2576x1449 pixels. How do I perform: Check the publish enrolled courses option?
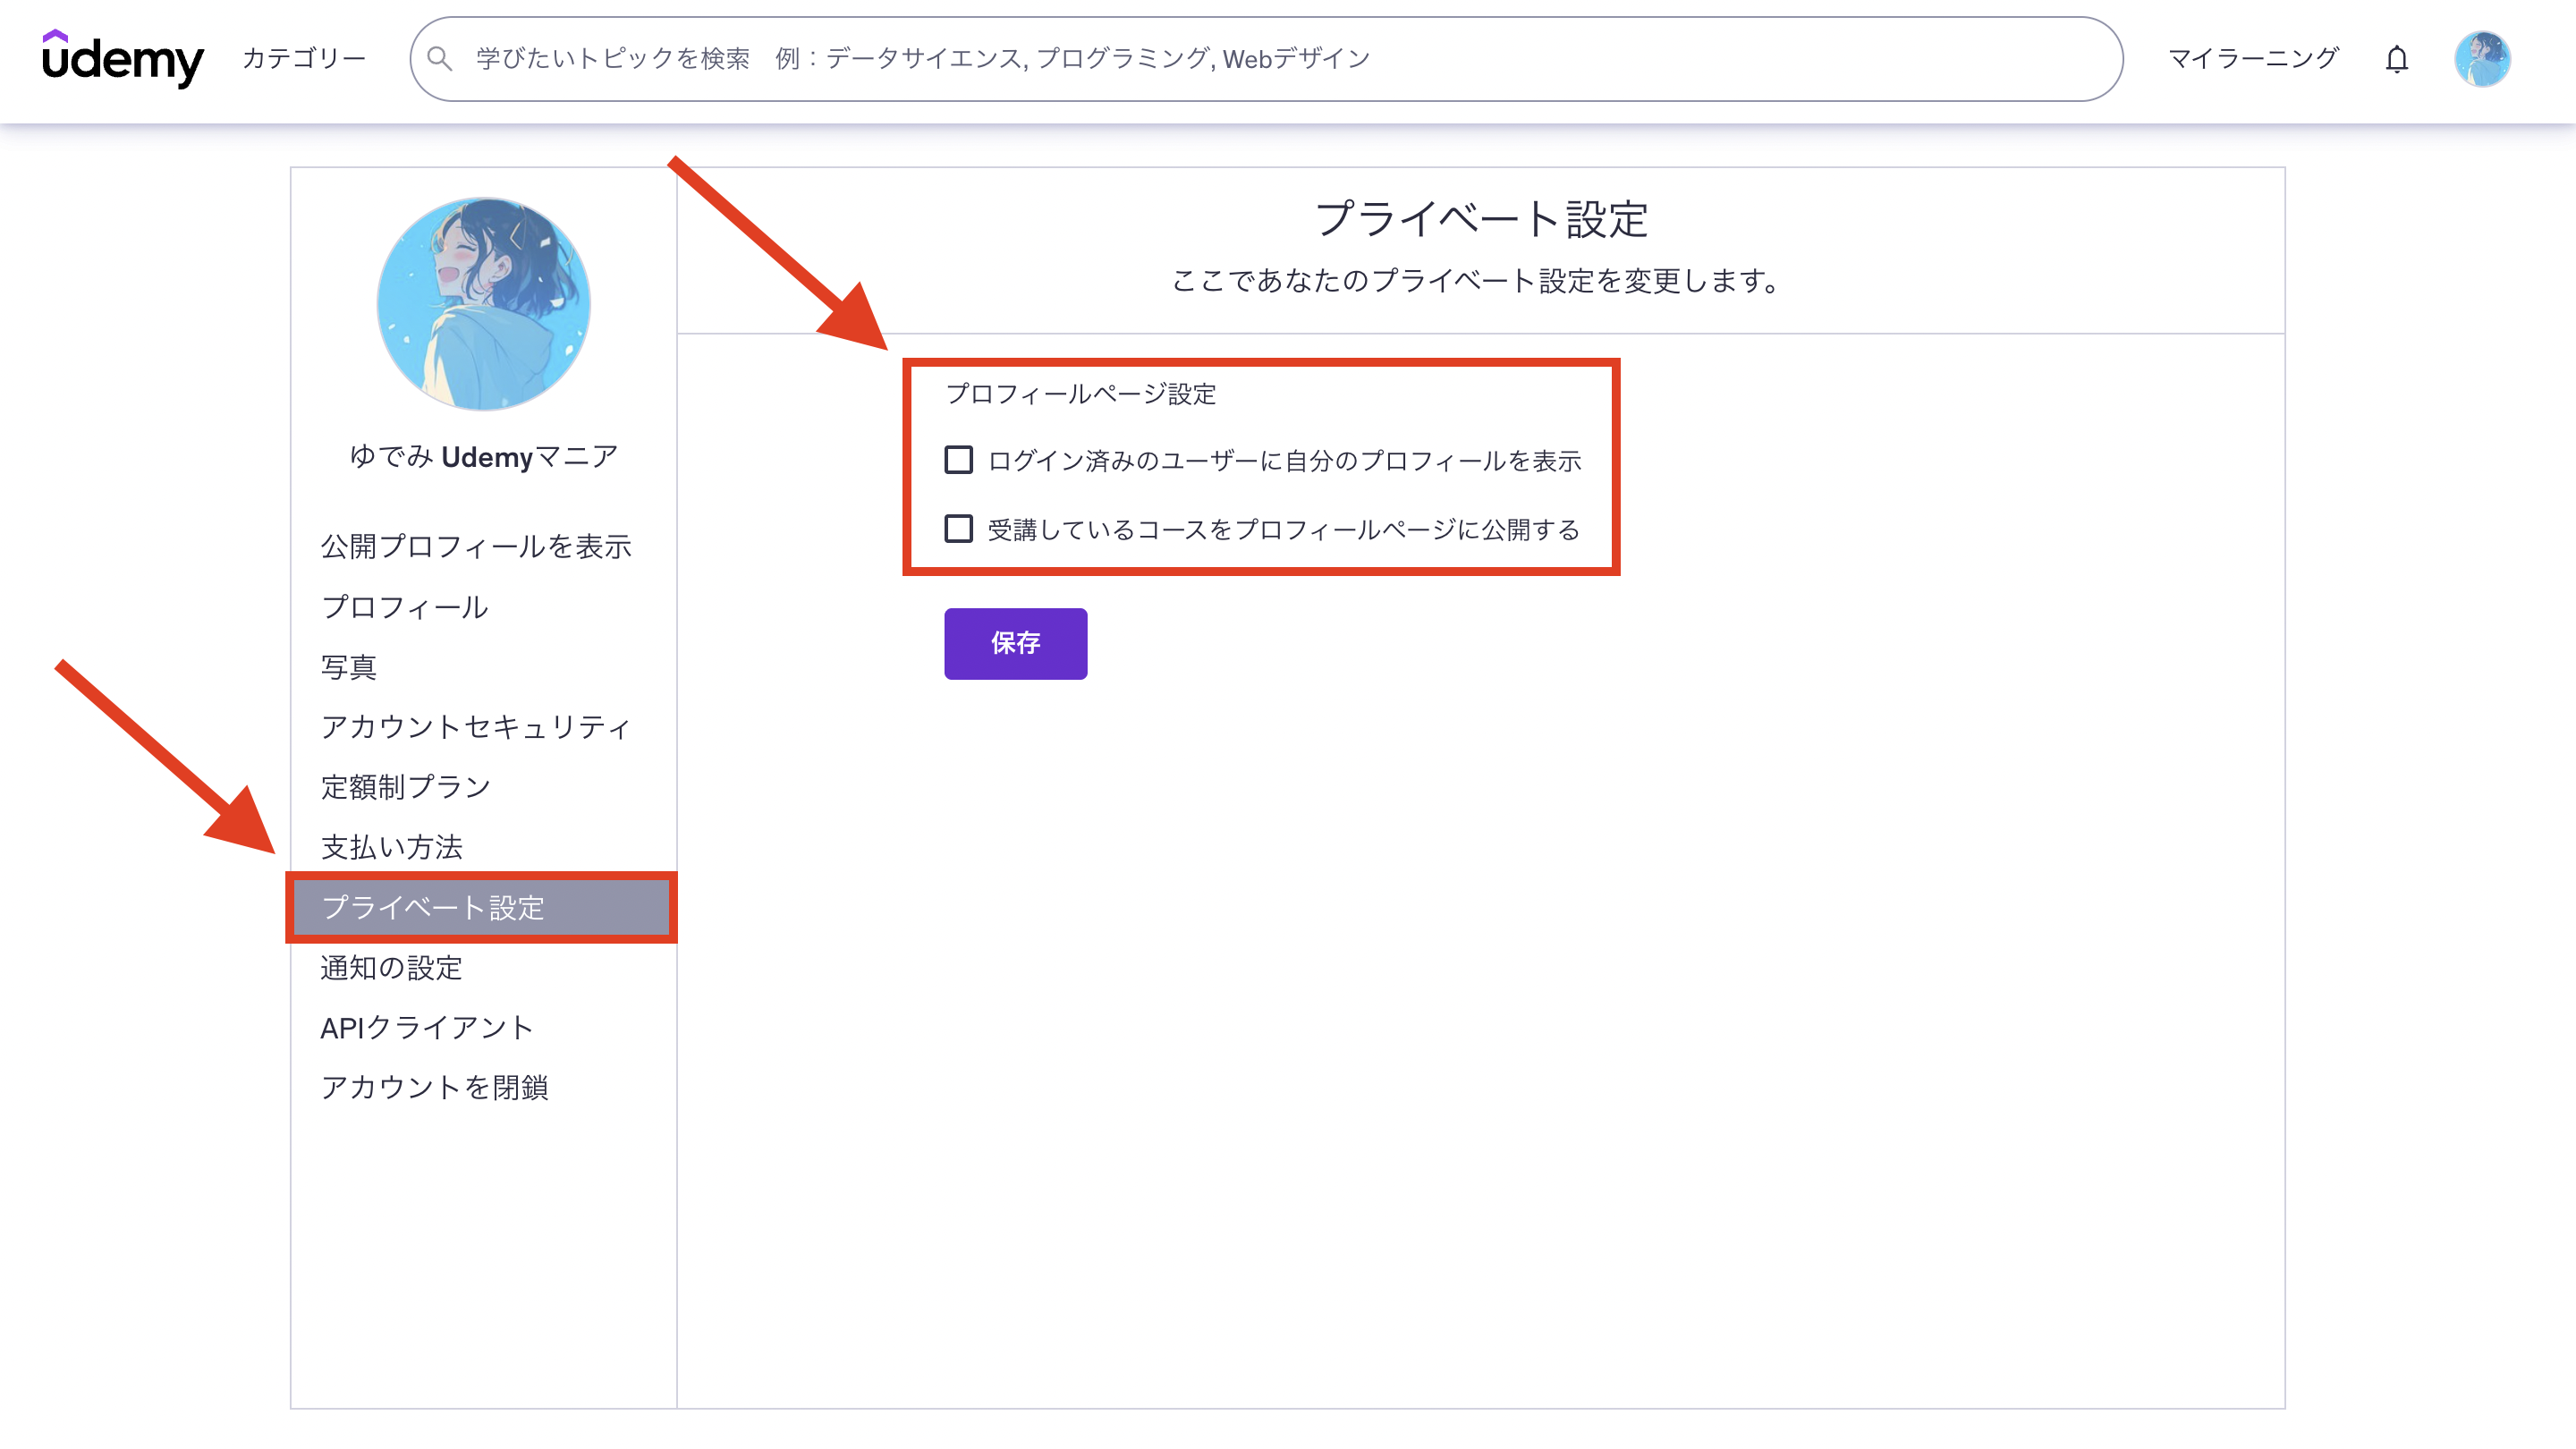click(958, 529)
